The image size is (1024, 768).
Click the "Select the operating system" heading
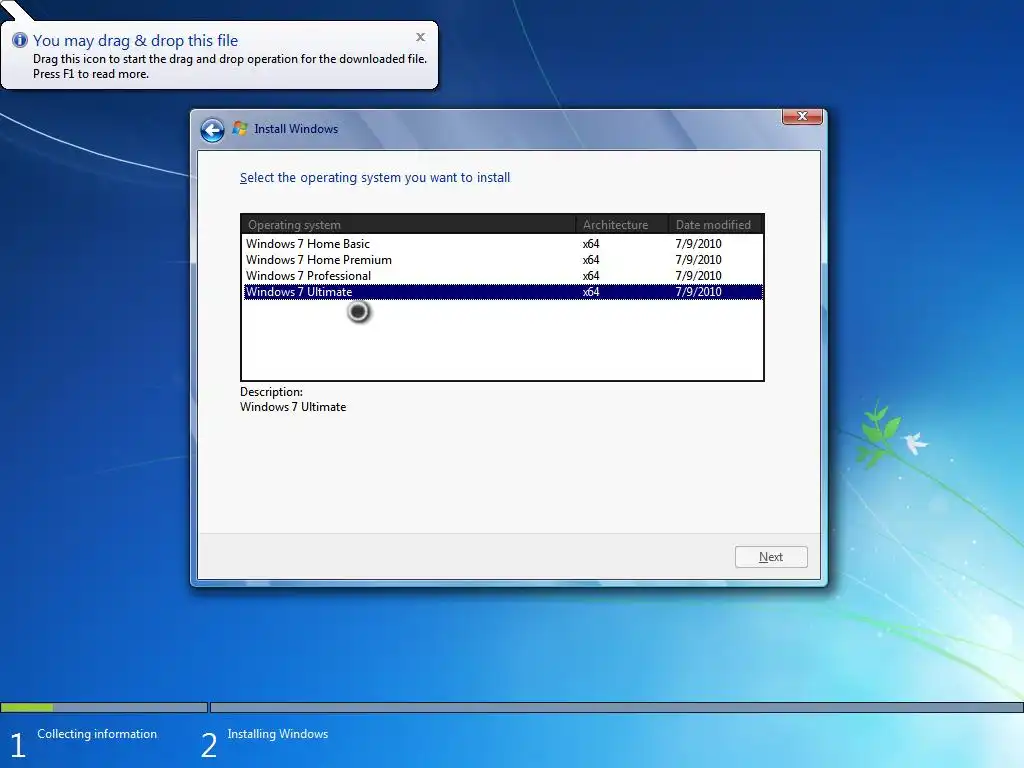(375, 178)
